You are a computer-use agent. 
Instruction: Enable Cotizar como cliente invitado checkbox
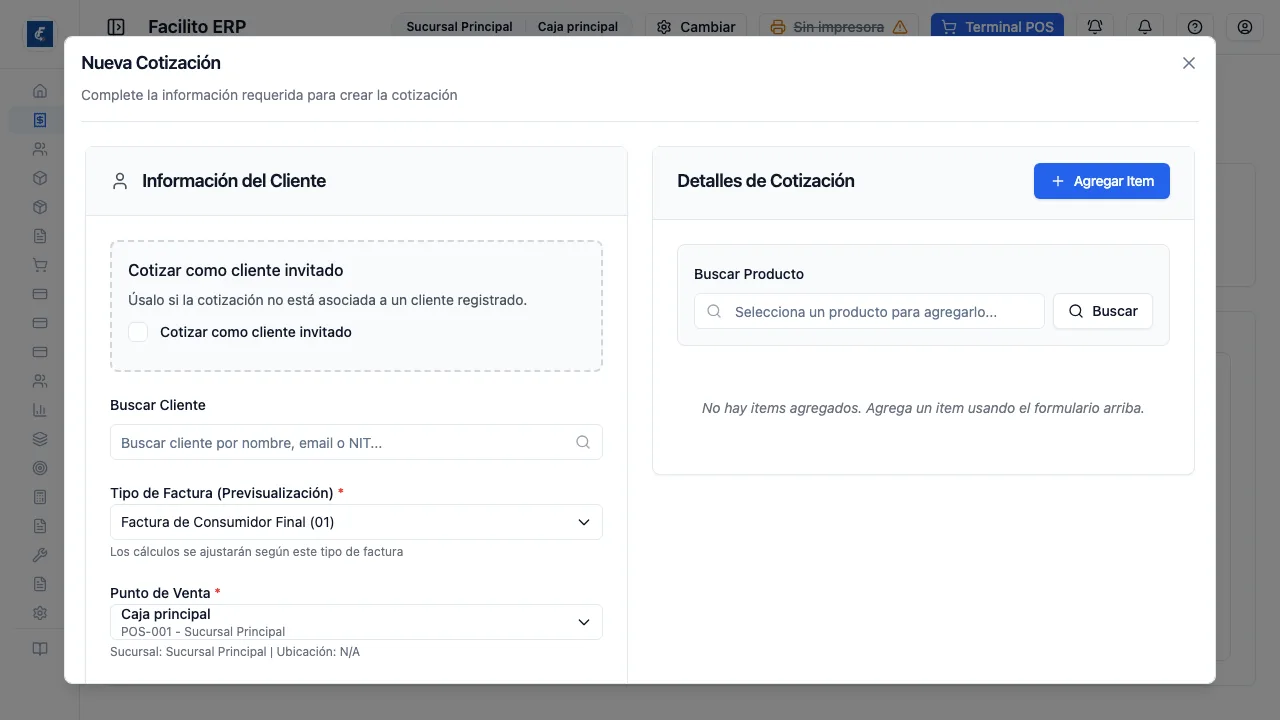(138, 332)
